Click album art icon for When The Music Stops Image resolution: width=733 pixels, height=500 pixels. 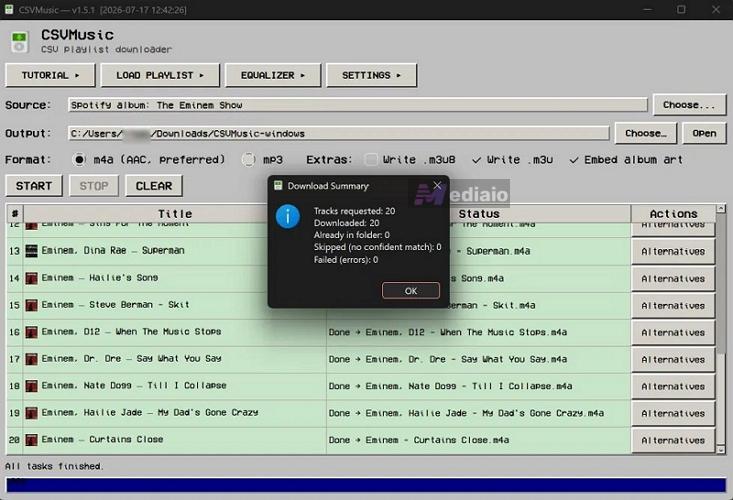31,332
